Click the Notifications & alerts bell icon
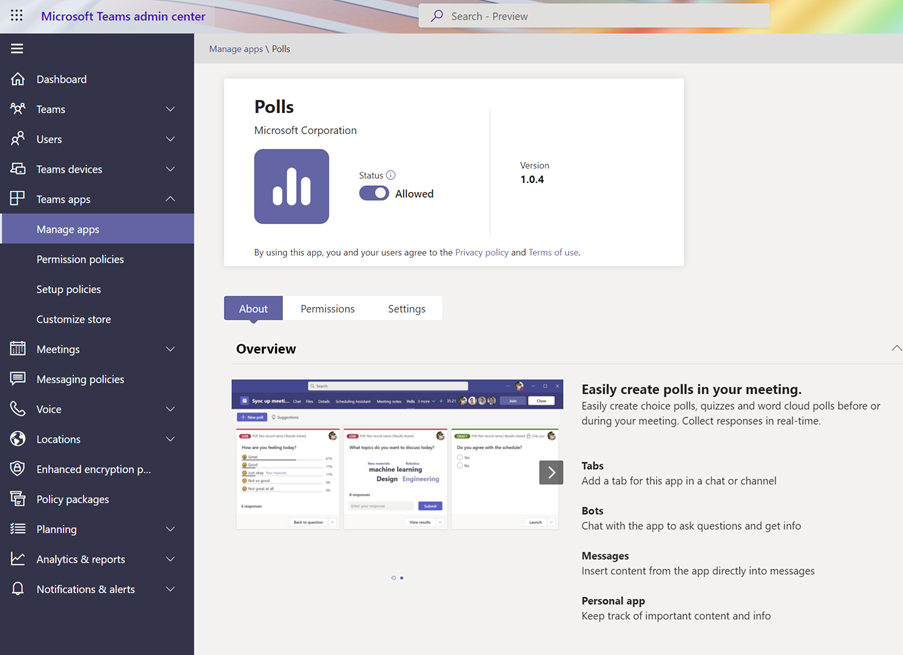 click(18, 589)
